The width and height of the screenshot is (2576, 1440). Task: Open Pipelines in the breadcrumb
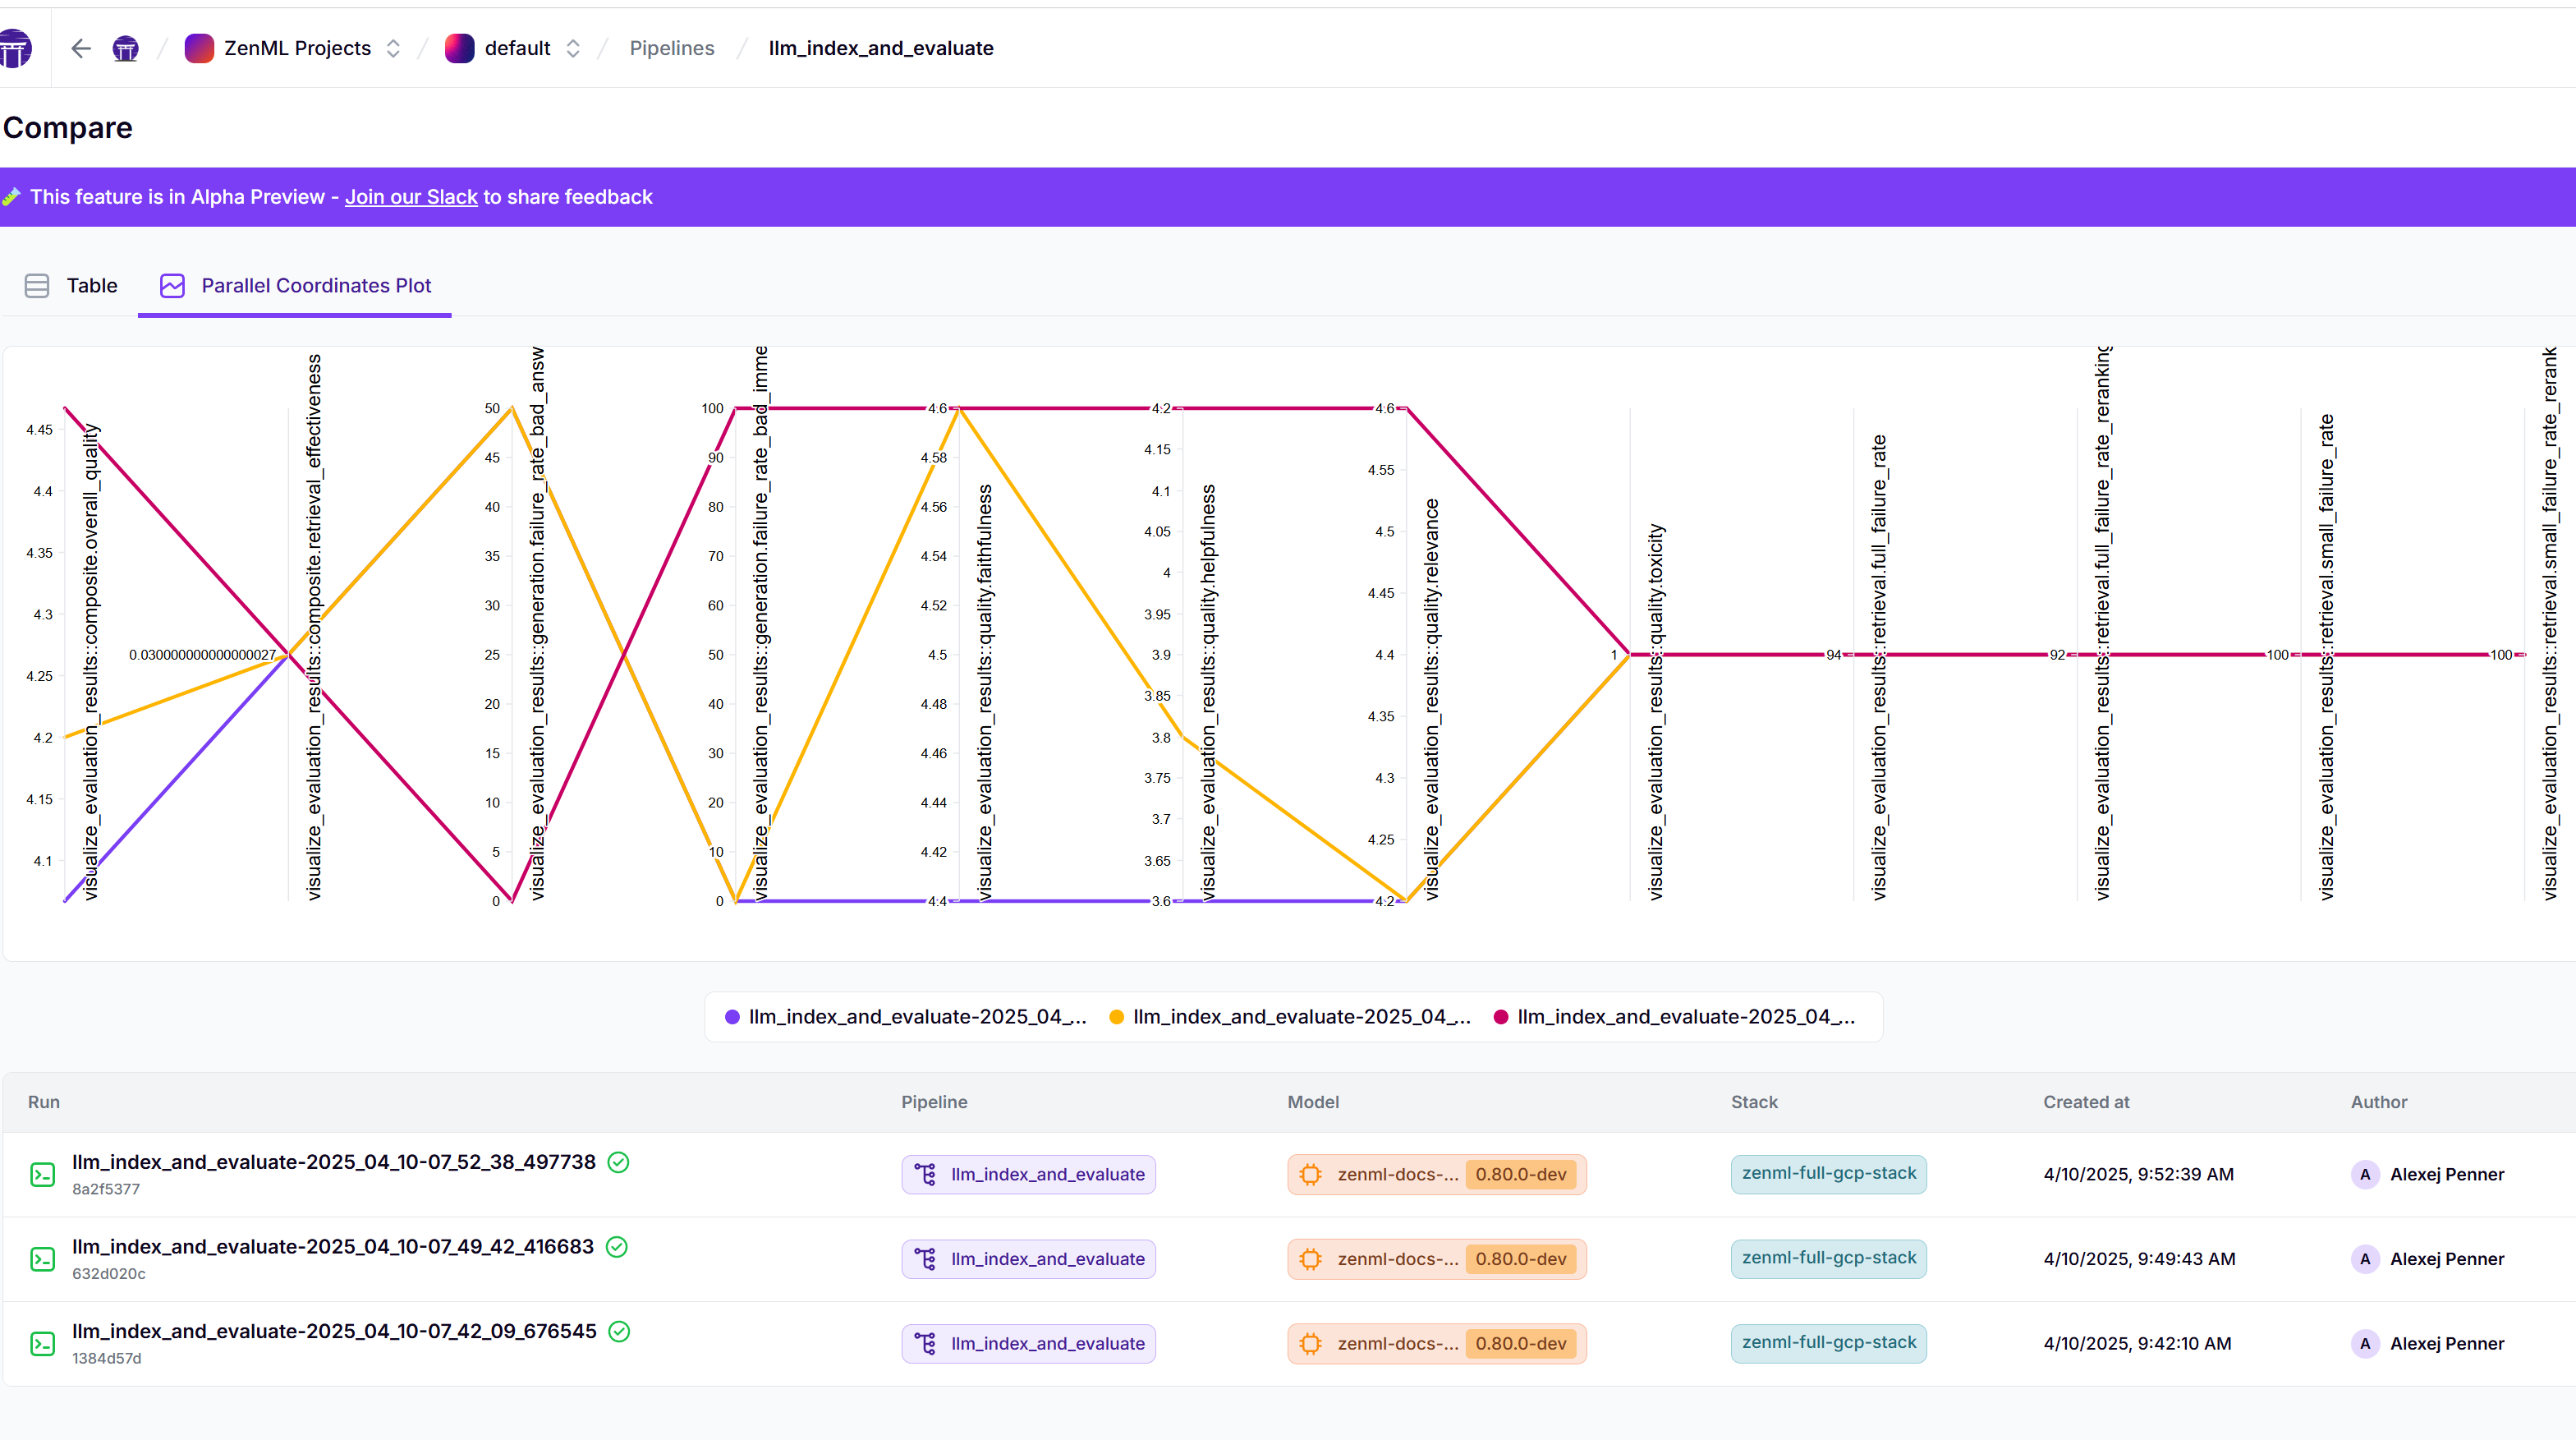[671, 48]
